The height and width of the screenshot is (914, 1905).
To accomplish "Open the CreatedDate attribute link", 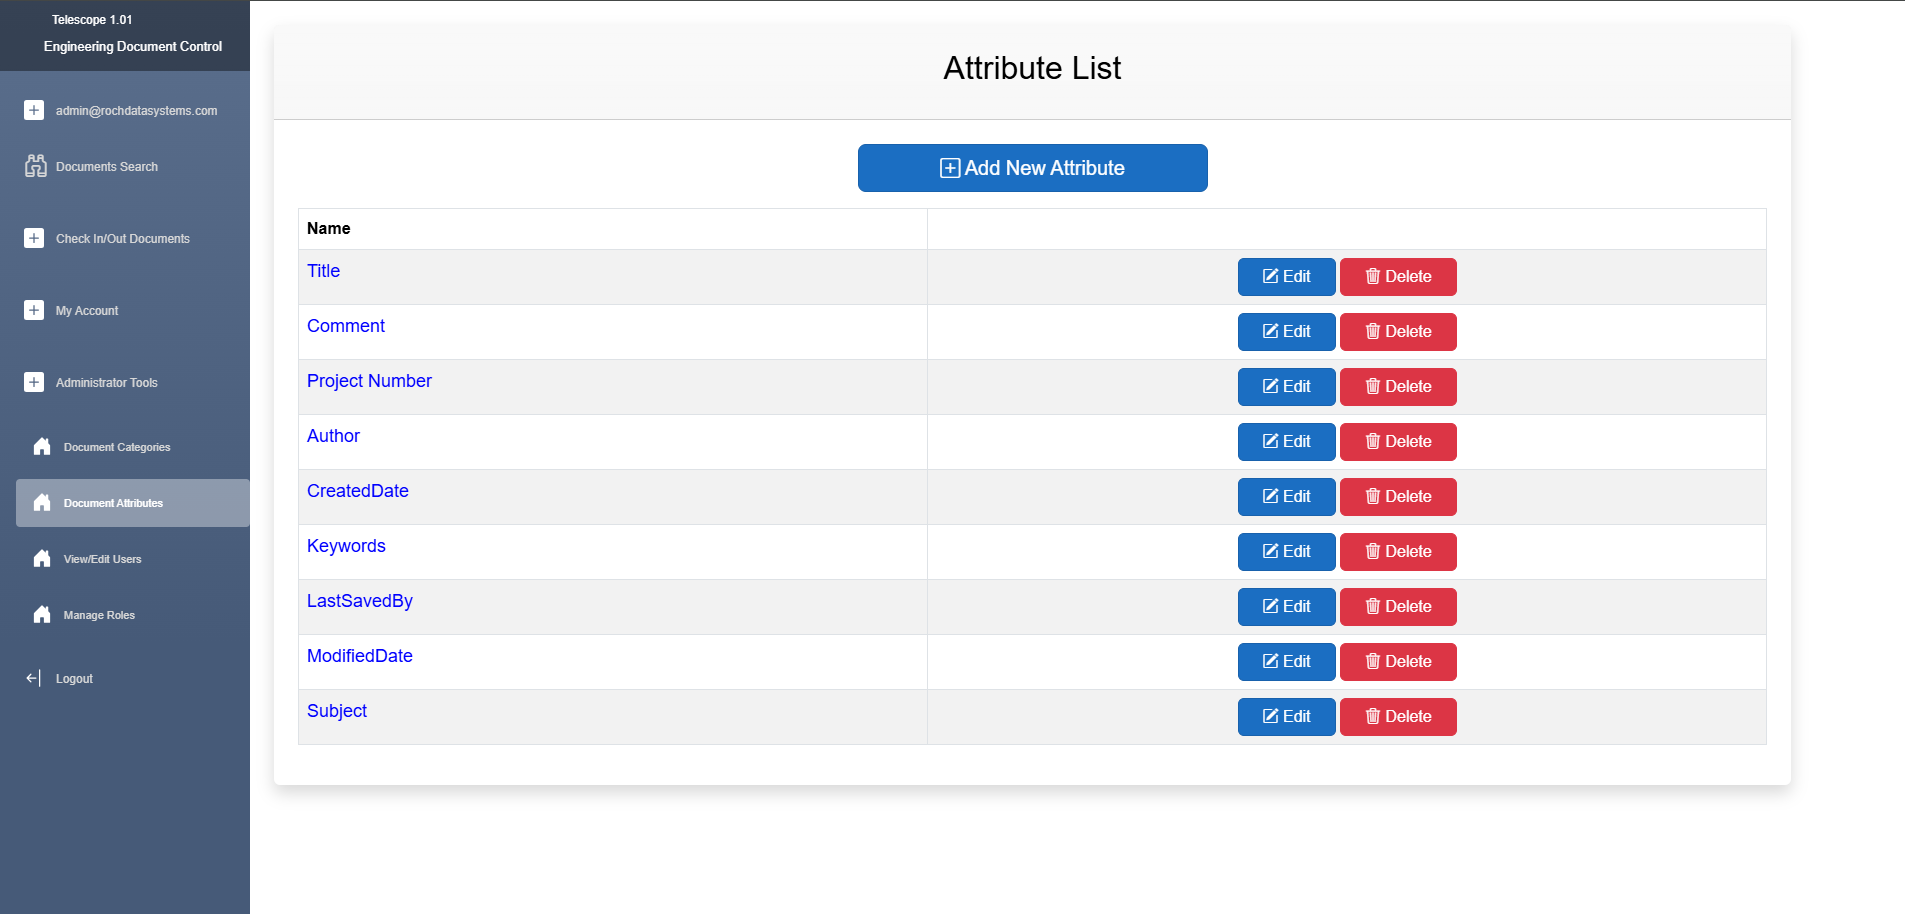I will pos(357,491).
